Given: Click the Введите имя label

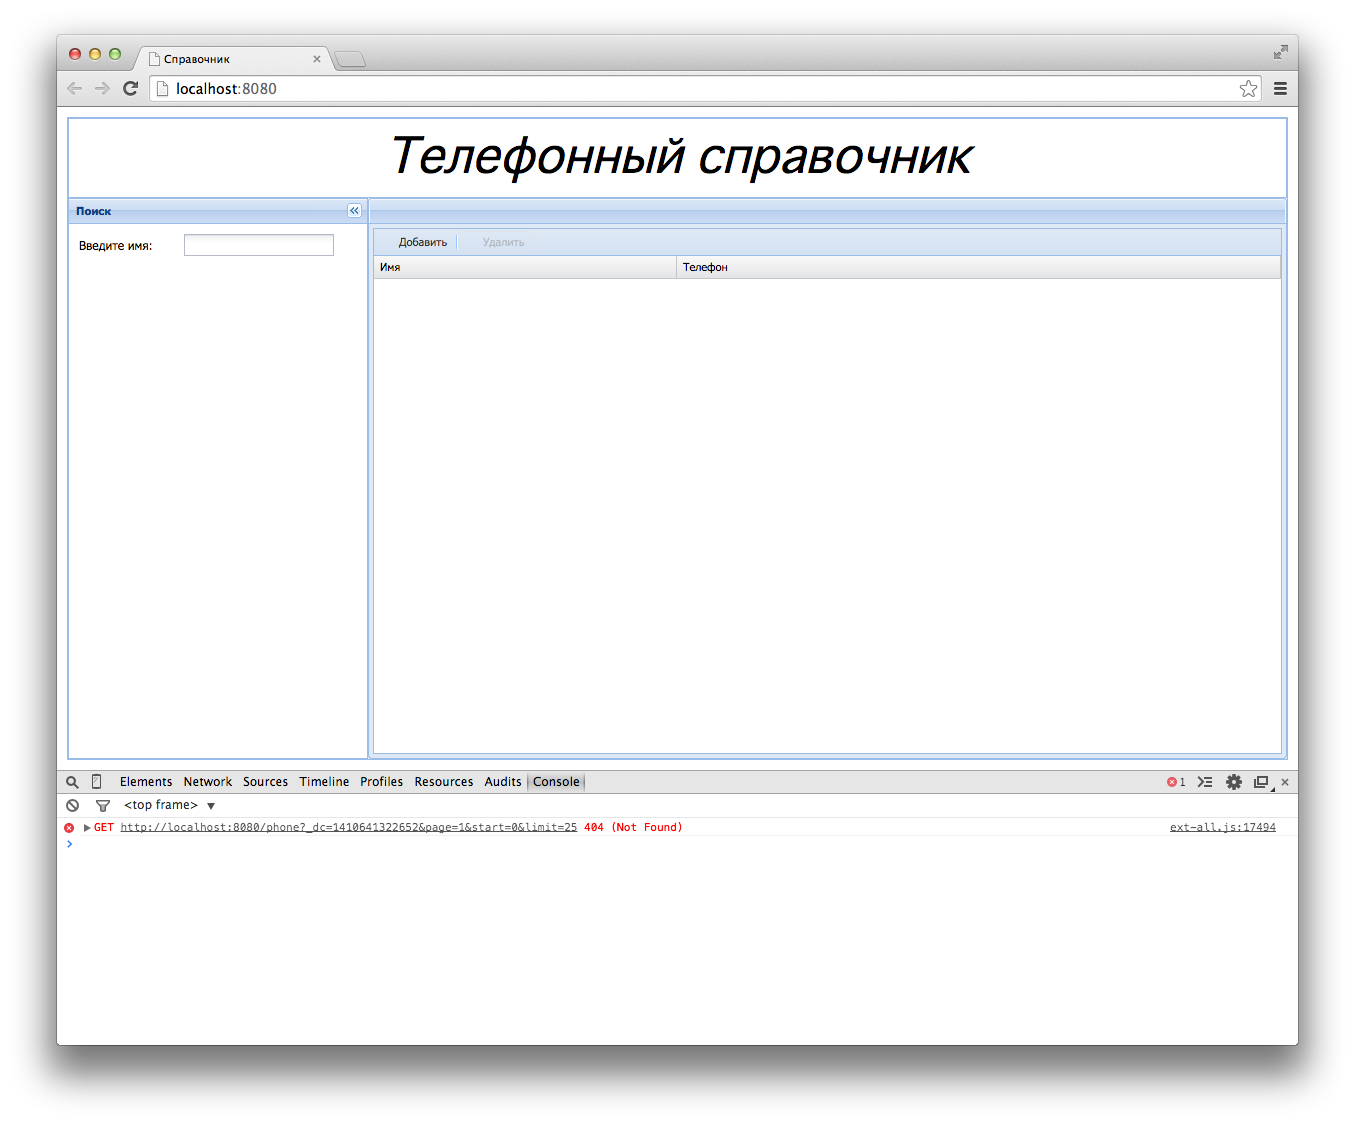Looking at the screenshot, I should click(116, 246).
